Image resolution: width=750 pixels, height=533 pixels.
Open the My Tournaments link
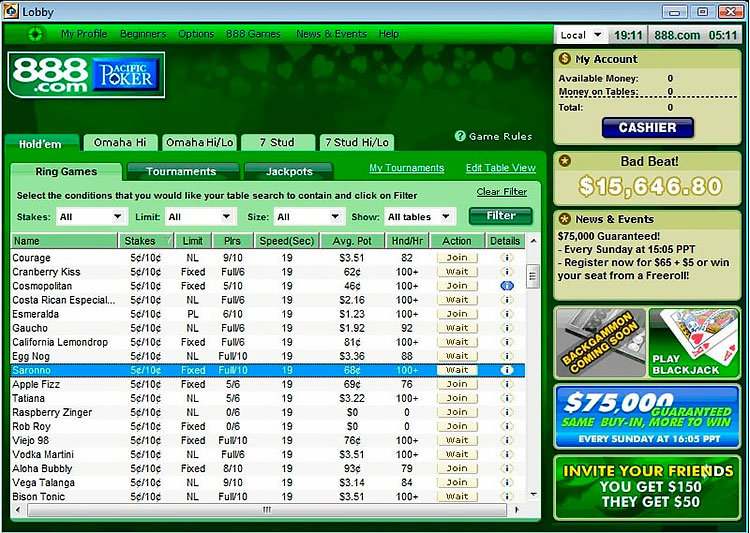coord(407,168)
